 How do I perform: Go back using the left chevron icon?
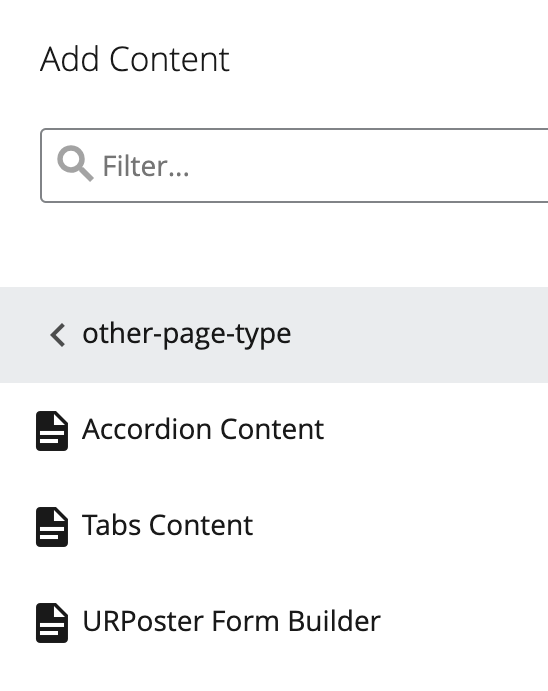58,335
